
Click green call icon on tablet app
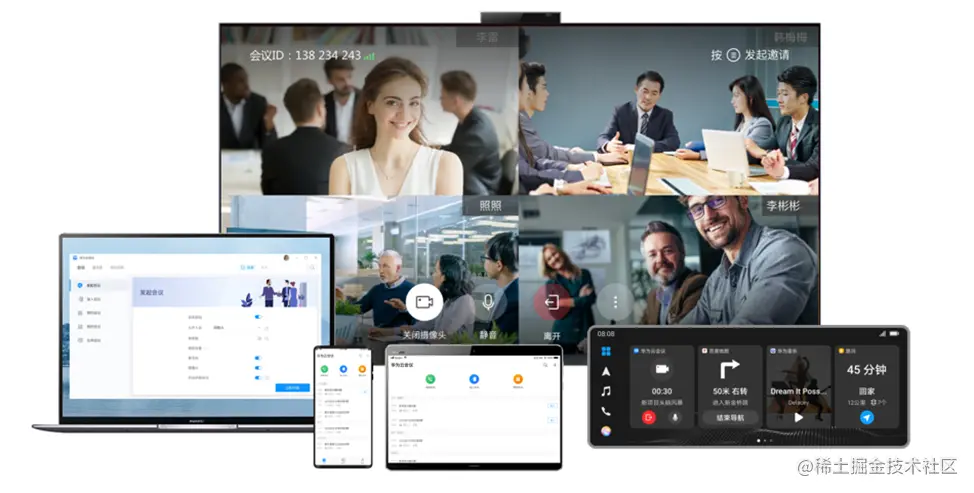pyautogui.click(x=430, y=379)
